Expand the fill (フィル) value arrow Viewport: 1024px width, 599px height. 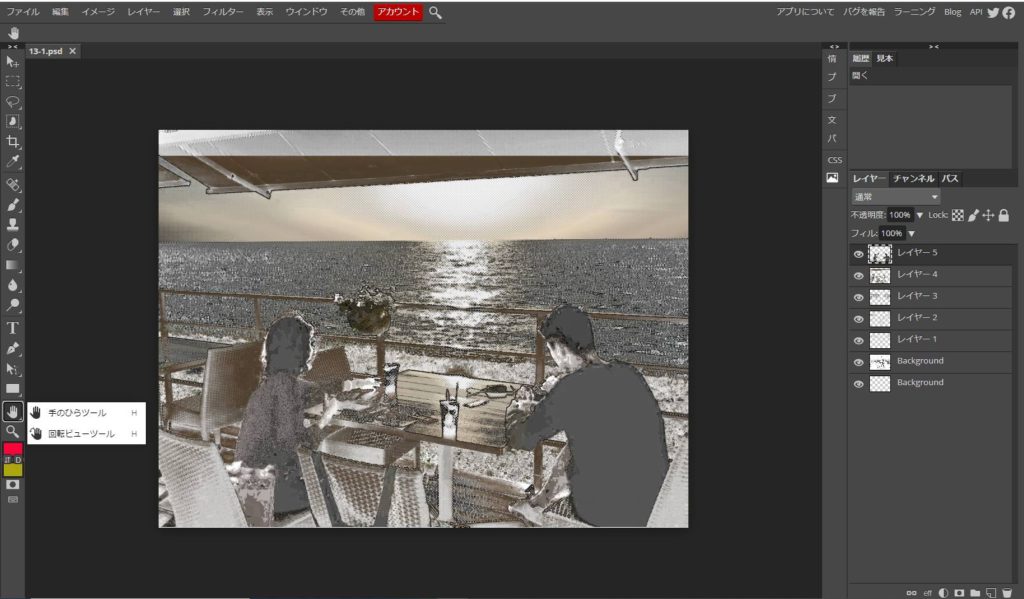(x=911, y=233)
